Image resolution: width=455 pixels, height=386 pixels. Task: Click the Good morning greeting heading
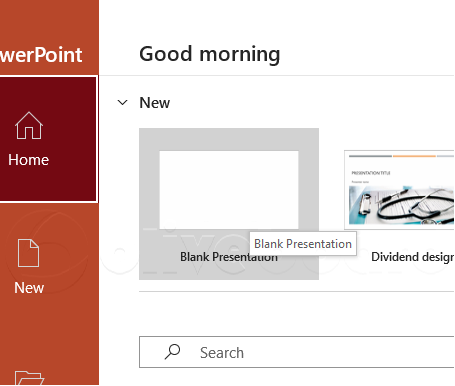coord(210,54)
